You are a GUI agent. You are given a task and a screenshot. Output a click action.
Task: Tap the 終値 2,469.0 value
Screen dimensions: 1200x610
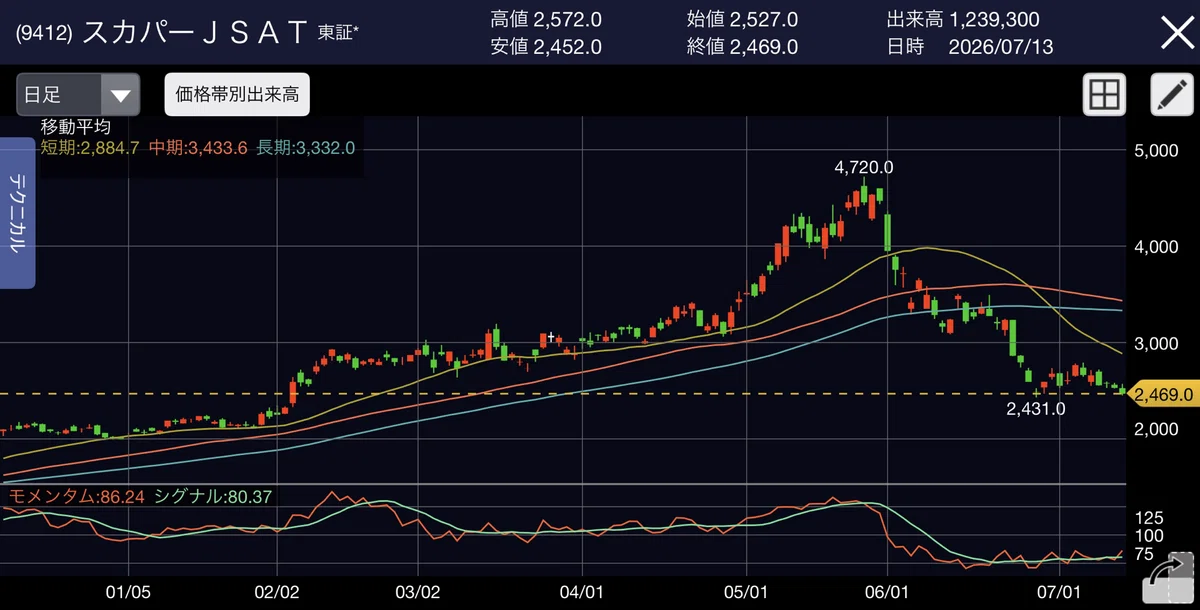coord(743,46)
